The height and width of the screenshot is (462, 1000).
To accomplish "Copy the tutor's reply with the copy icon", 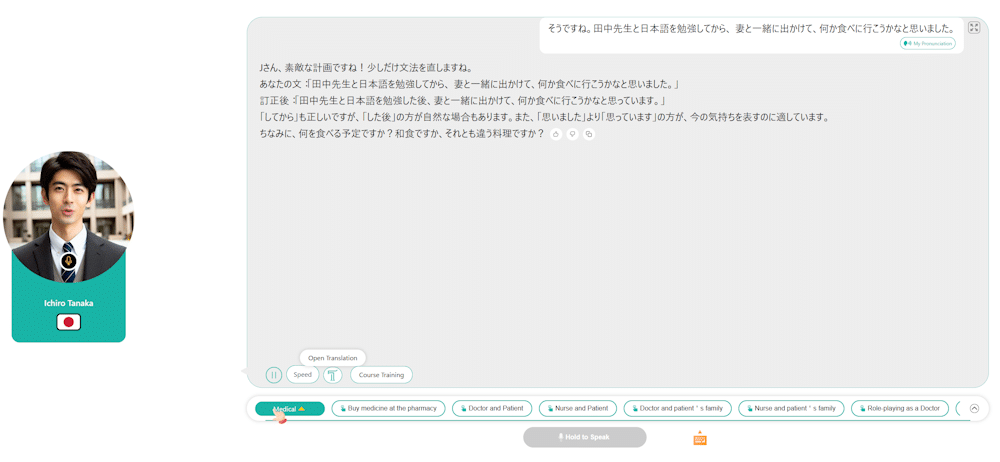I will point(589,134).
